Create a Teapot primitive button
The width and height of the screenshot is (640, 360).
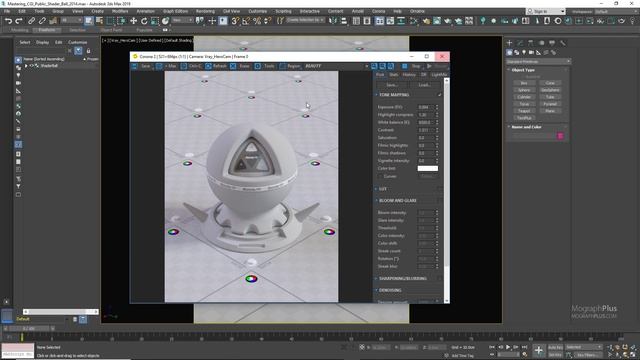click(524, 111)
